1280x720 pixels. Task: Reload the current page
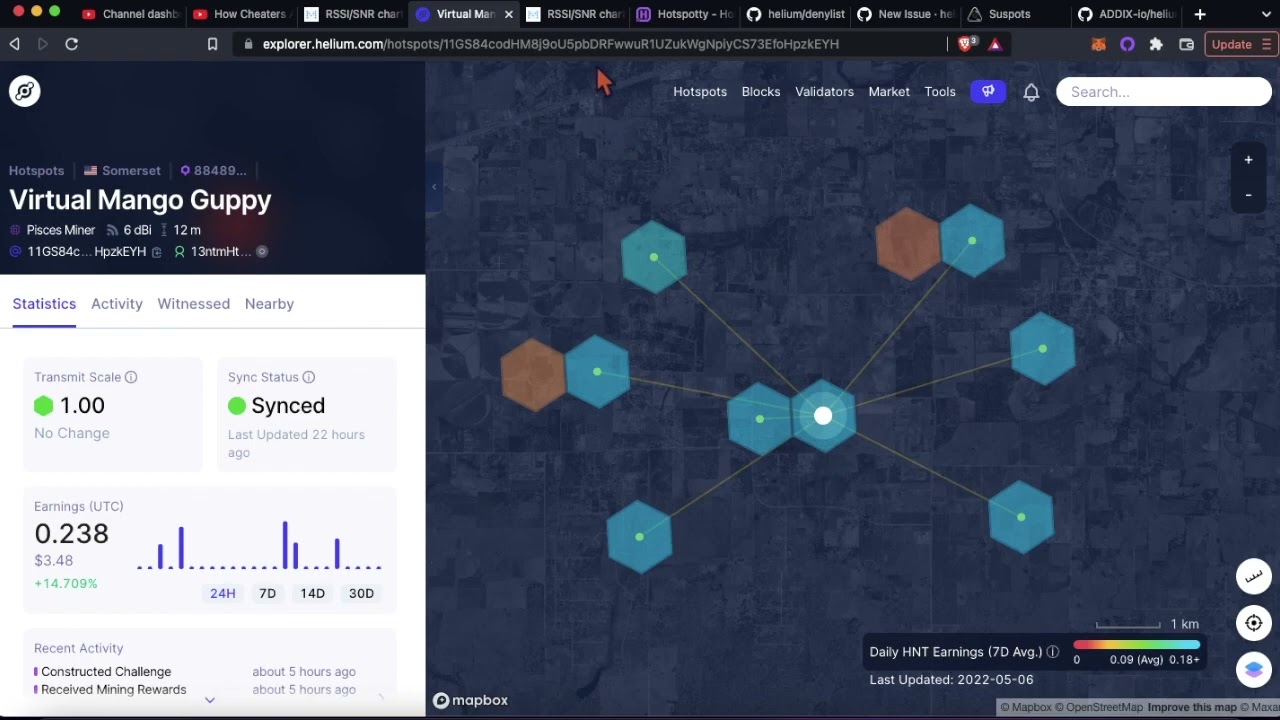(x=72, y=44)
